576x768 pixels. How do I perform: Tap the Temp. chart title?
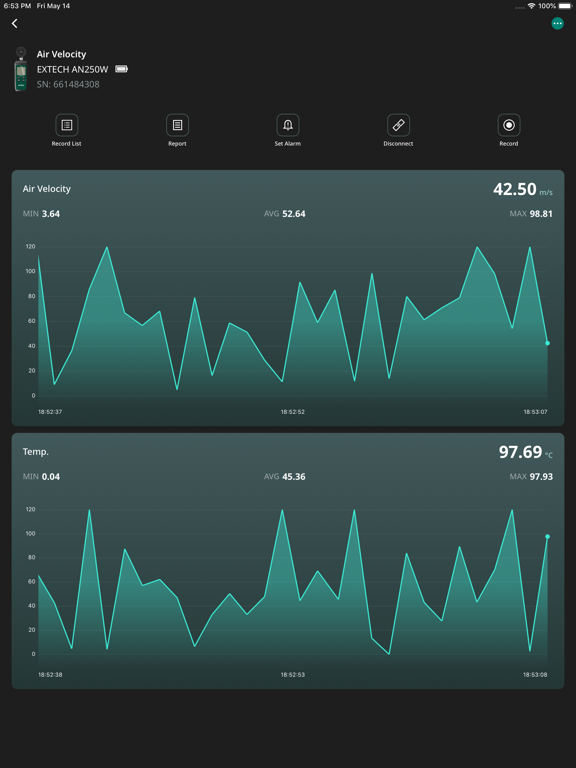[36, 452]
